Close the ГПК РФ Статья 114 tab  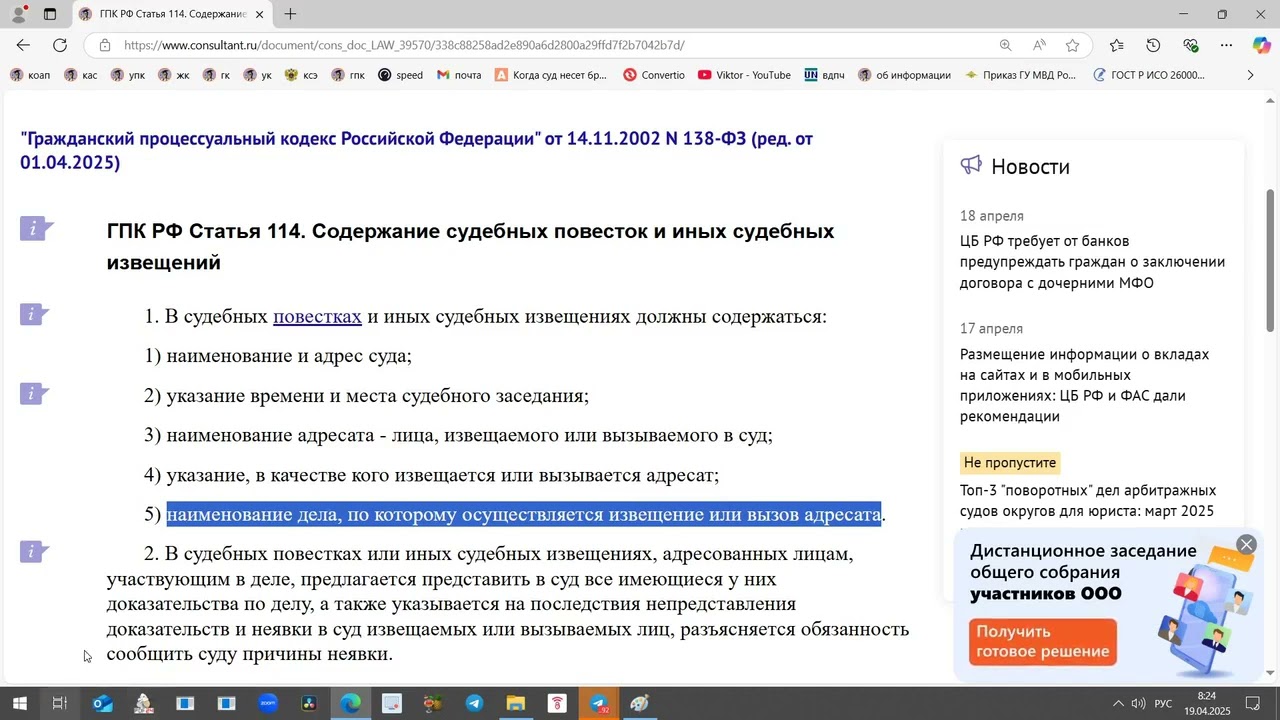(x=260, y=14)
